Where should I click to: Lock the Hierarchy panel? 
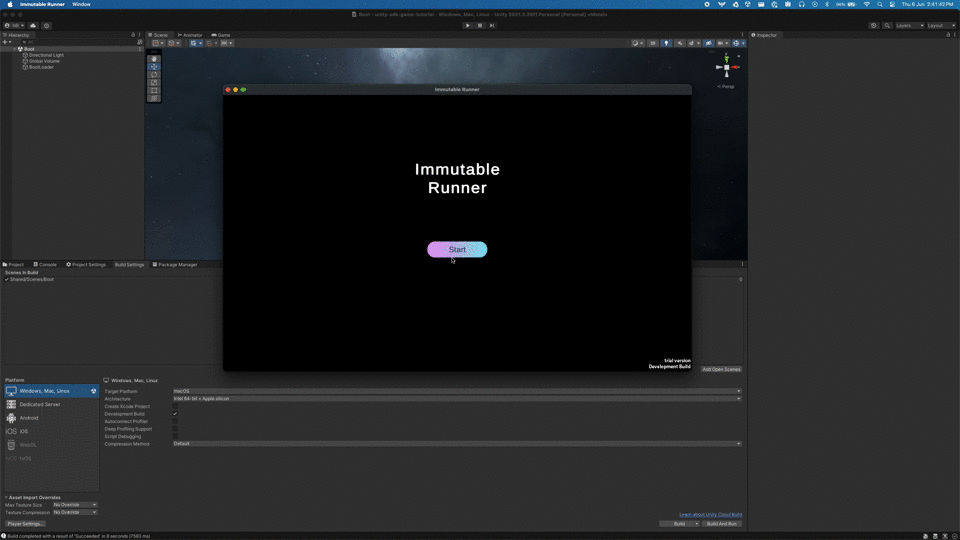tap(133, 35)
